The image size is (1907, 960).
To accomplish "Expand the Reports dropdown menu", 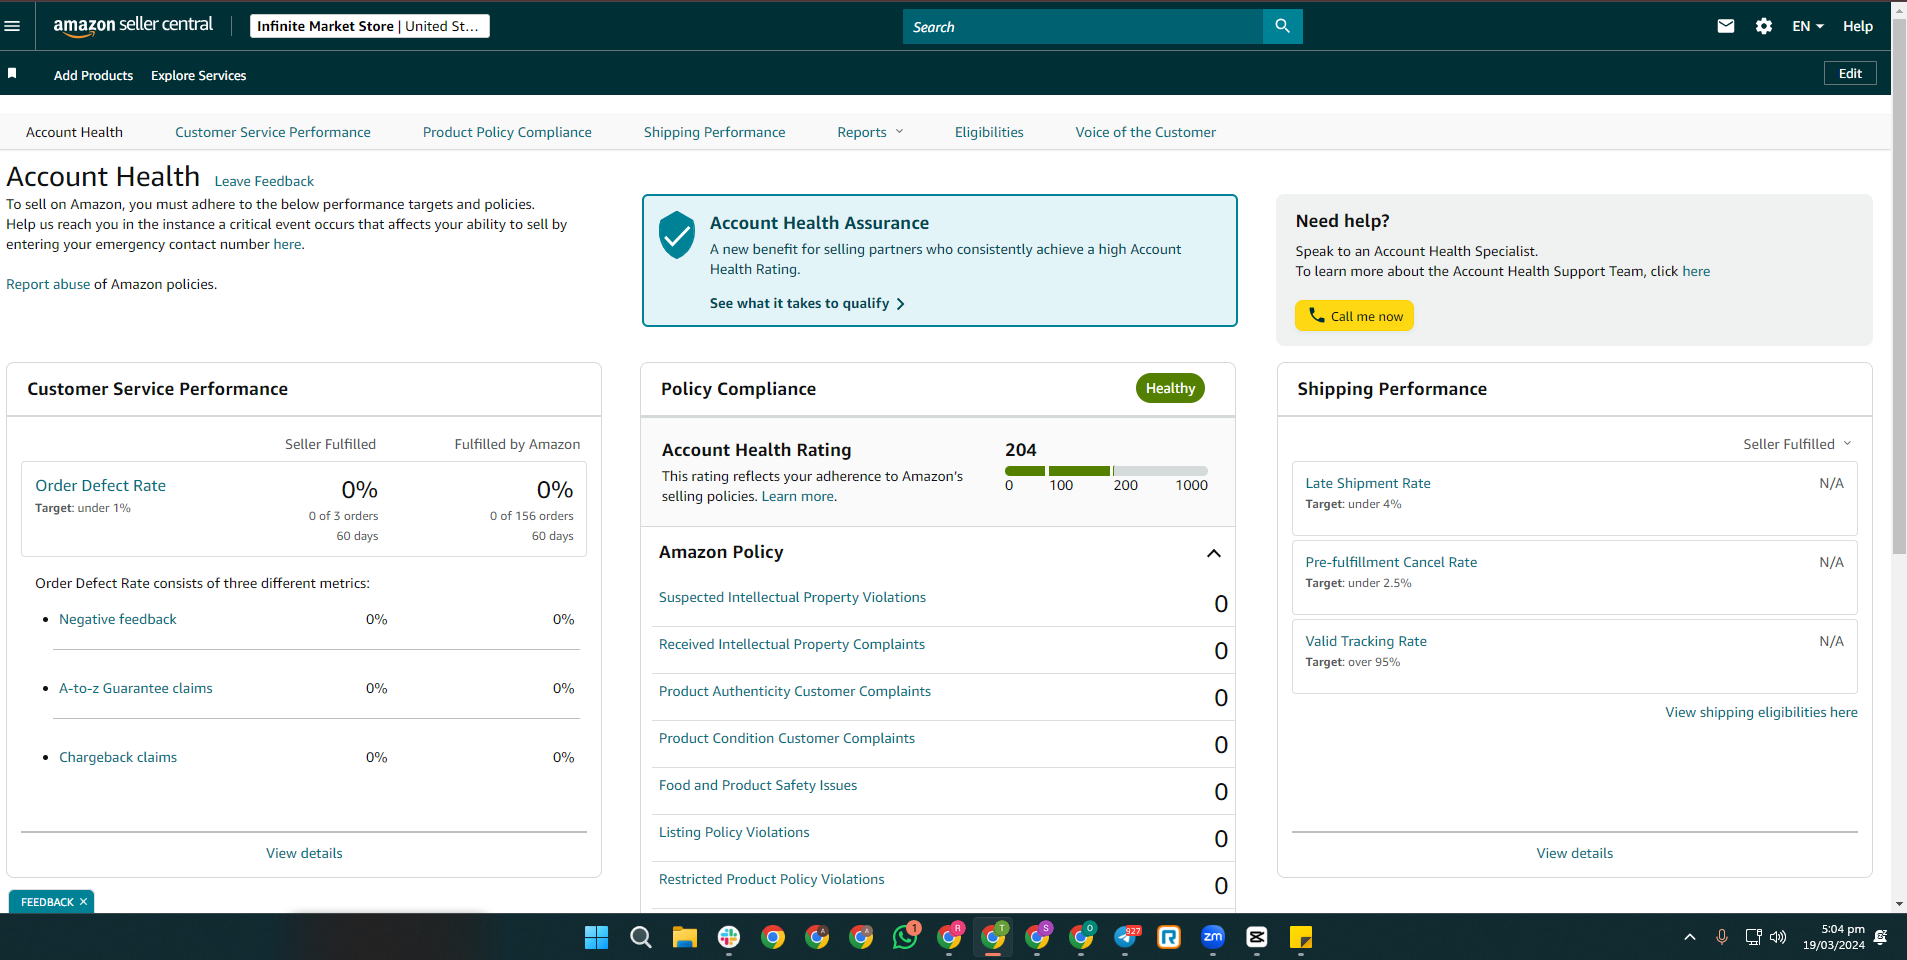I will pos(870,132).
